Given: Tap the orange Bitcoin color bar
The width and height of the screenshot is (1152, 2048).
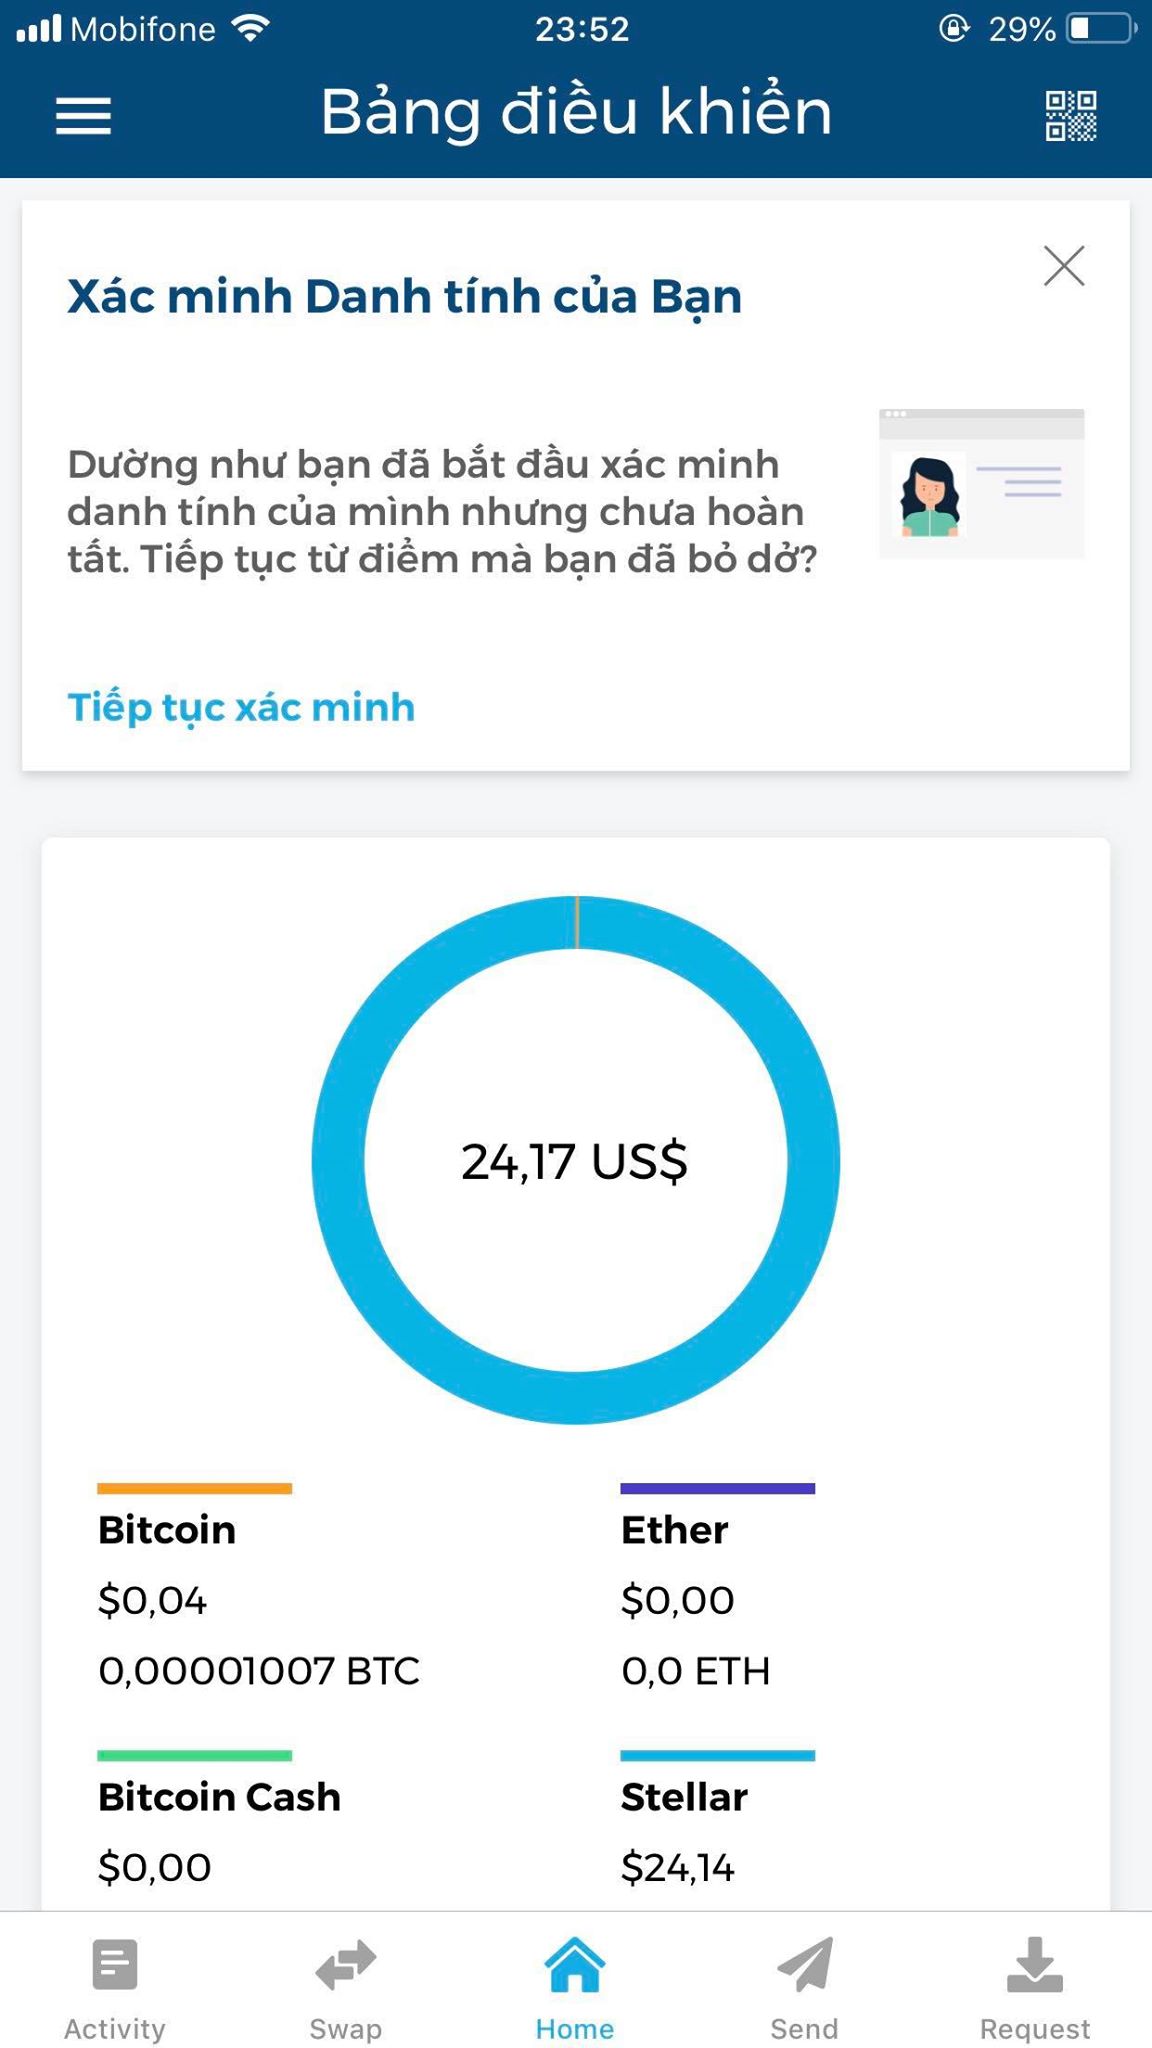Looking at the screenshot, I should tap(194, 1489).
